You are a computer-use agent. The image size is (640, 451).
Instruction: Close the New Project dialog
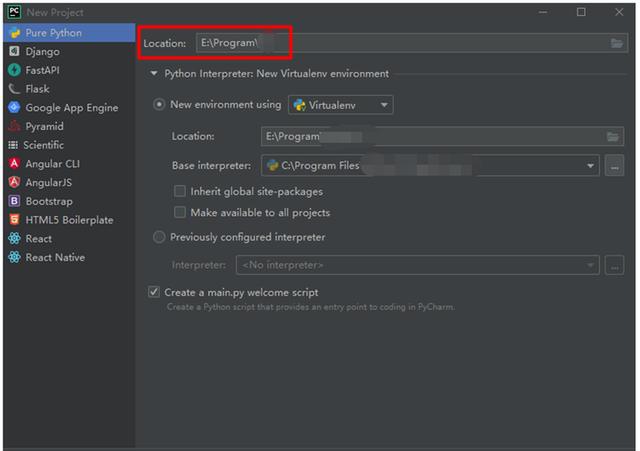click(x=619, y=12)
